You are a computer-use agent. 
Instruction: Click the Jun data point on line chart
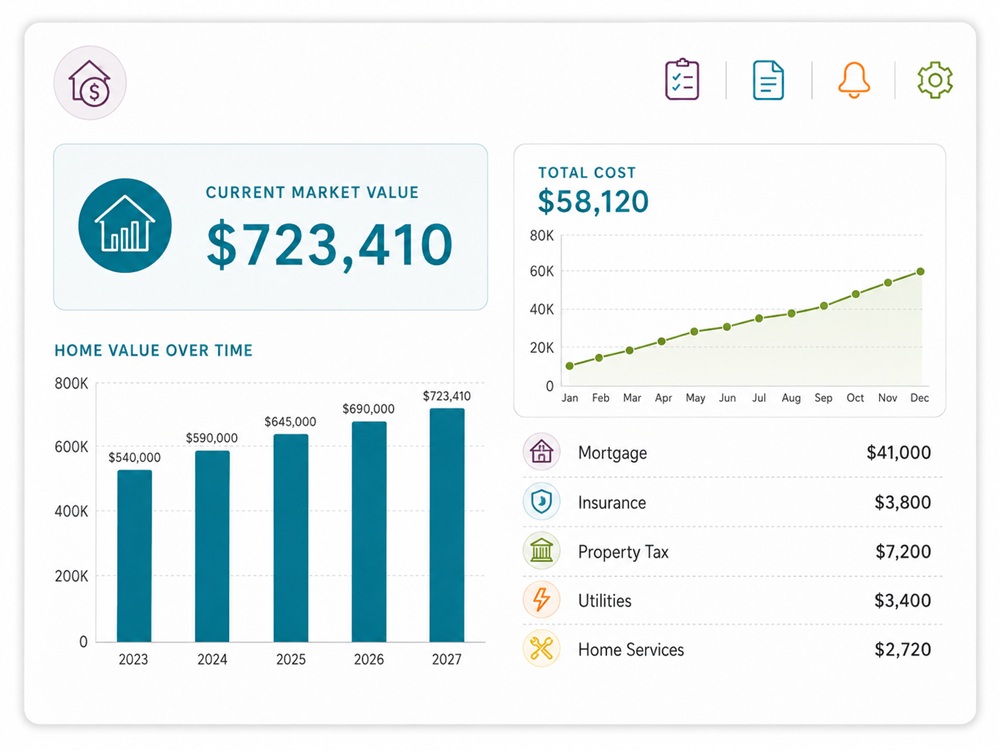pyautogui.click(x=727, y=327)
